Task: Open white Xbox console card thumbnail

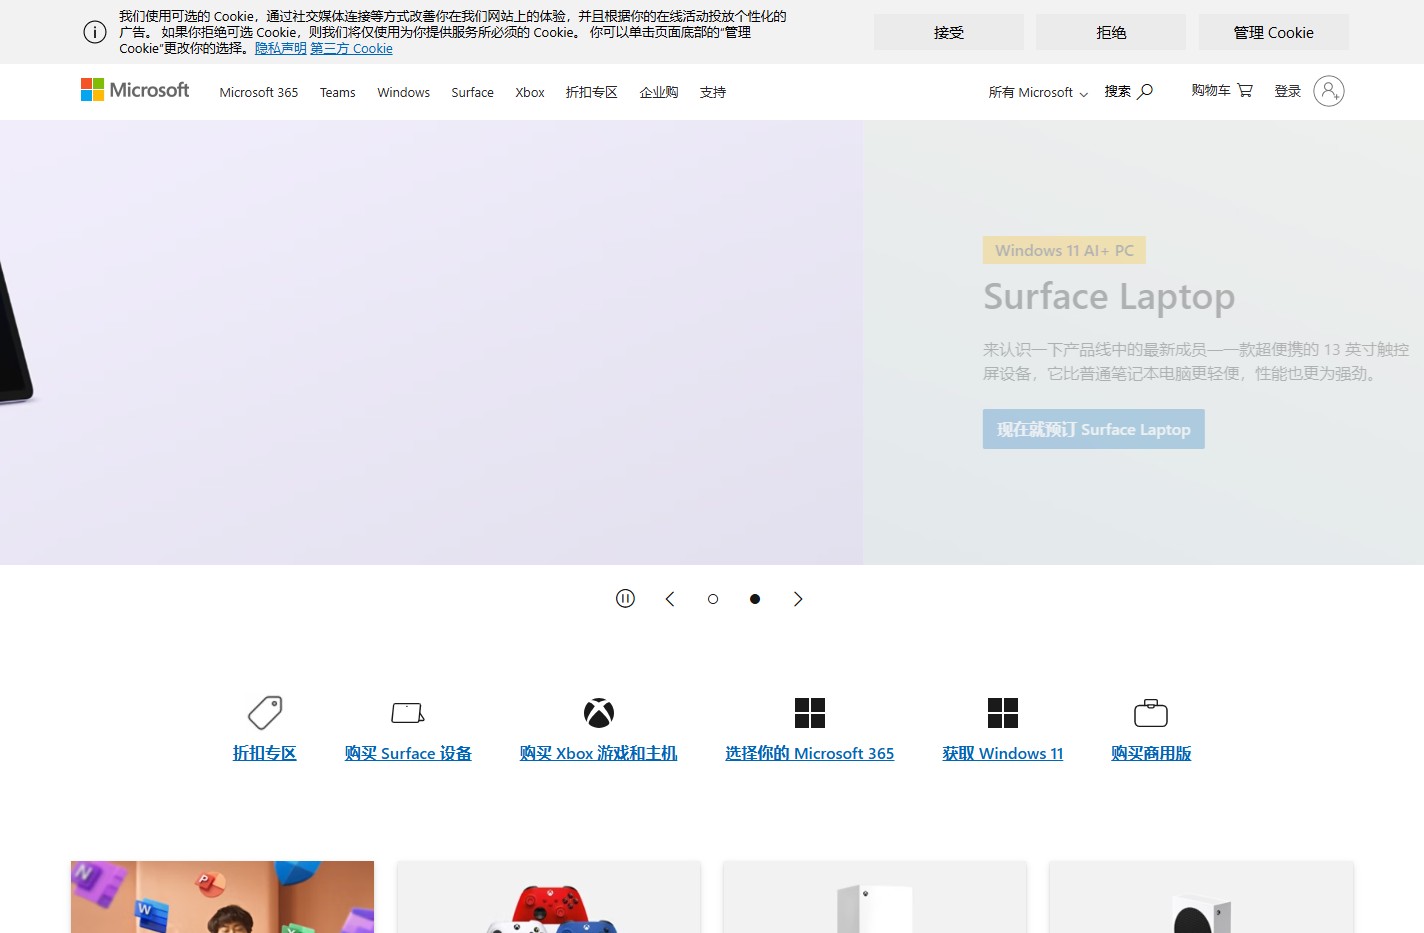Action: (x=875, y=897)
